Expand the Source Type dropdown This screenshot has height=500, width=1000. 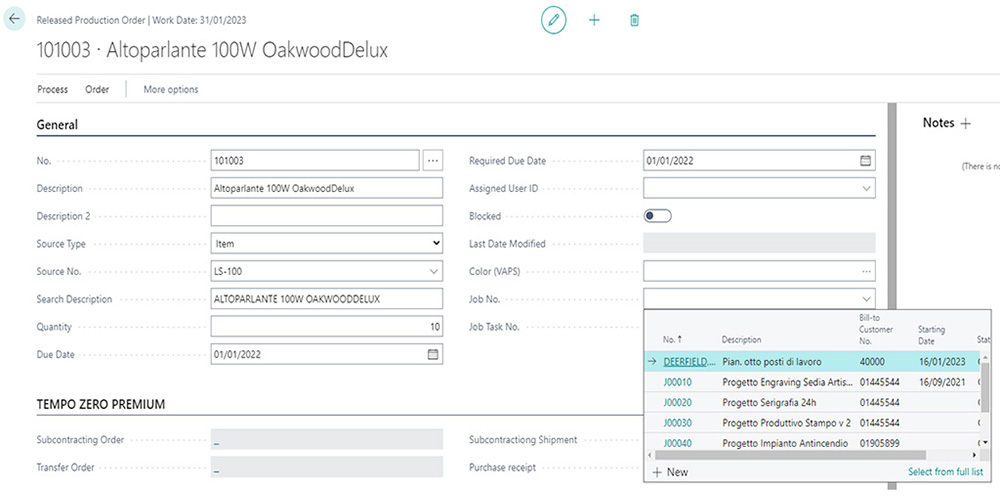click(434, 243)
